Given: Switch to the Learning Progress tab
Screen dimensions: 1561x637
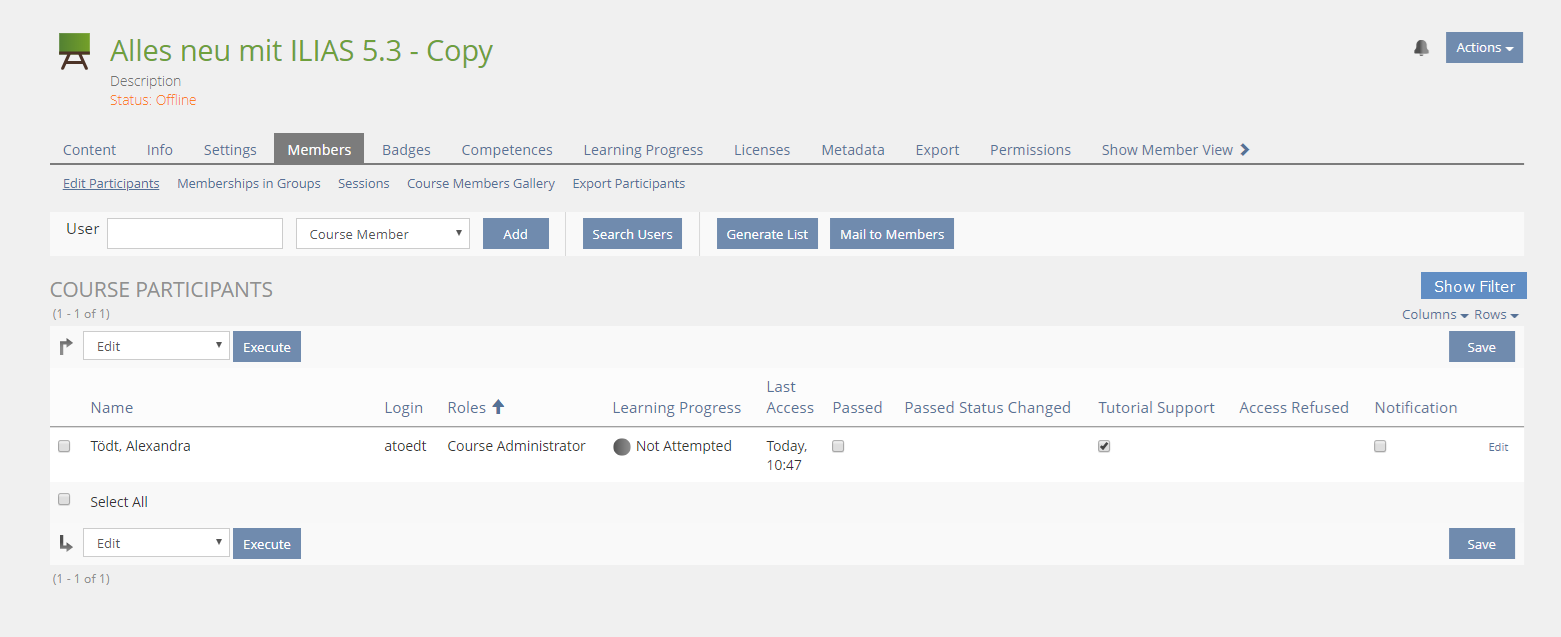Looking at the screenshot, I should tap(643, 150).
